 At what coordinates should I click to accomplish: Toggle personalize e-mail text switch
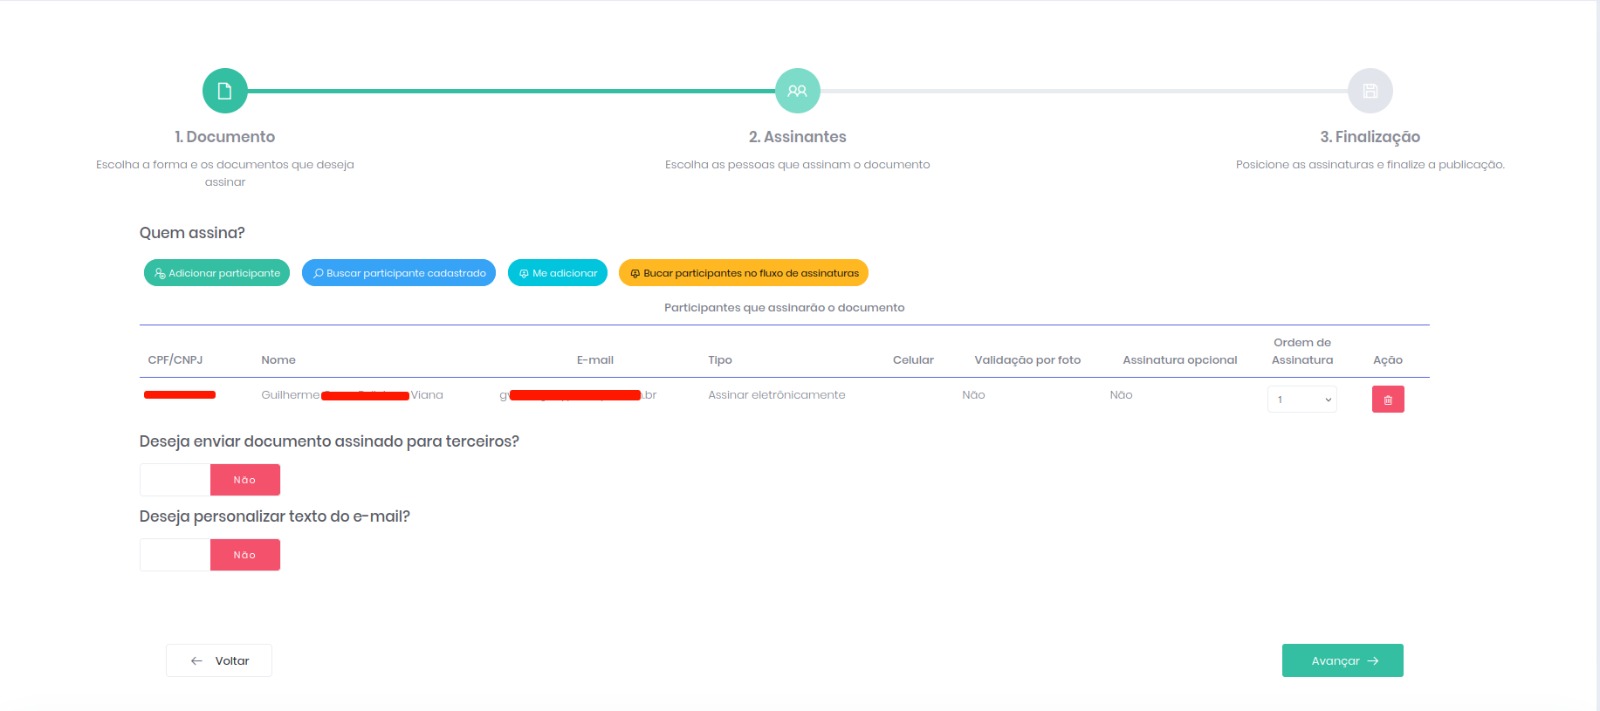click(x=210, y=555)
